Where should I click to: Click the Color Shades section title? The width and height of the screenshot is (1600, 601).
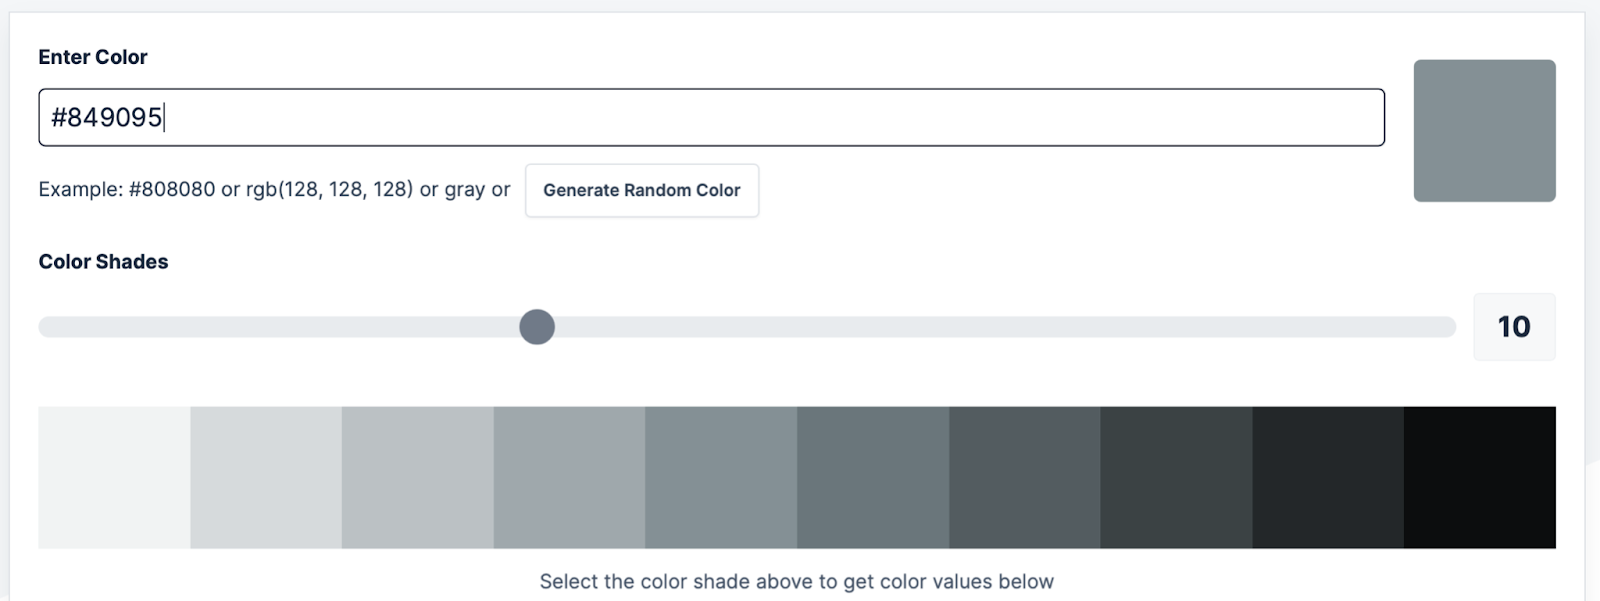(103, 261)
